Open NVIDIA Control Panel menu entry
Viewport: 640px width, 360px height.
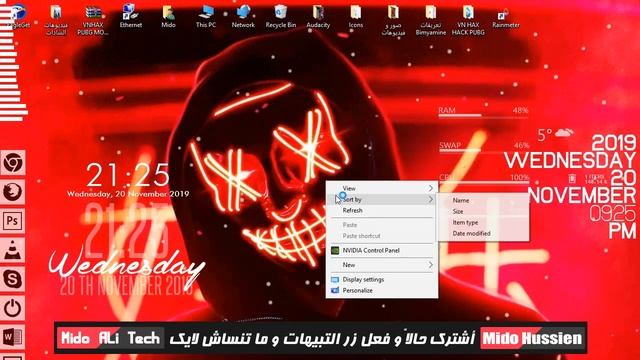(382, 250)
